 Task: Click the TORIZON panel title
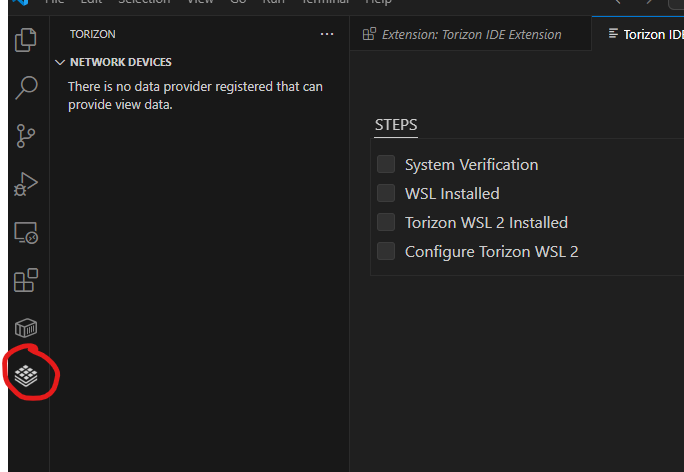[x=92, y=34]
